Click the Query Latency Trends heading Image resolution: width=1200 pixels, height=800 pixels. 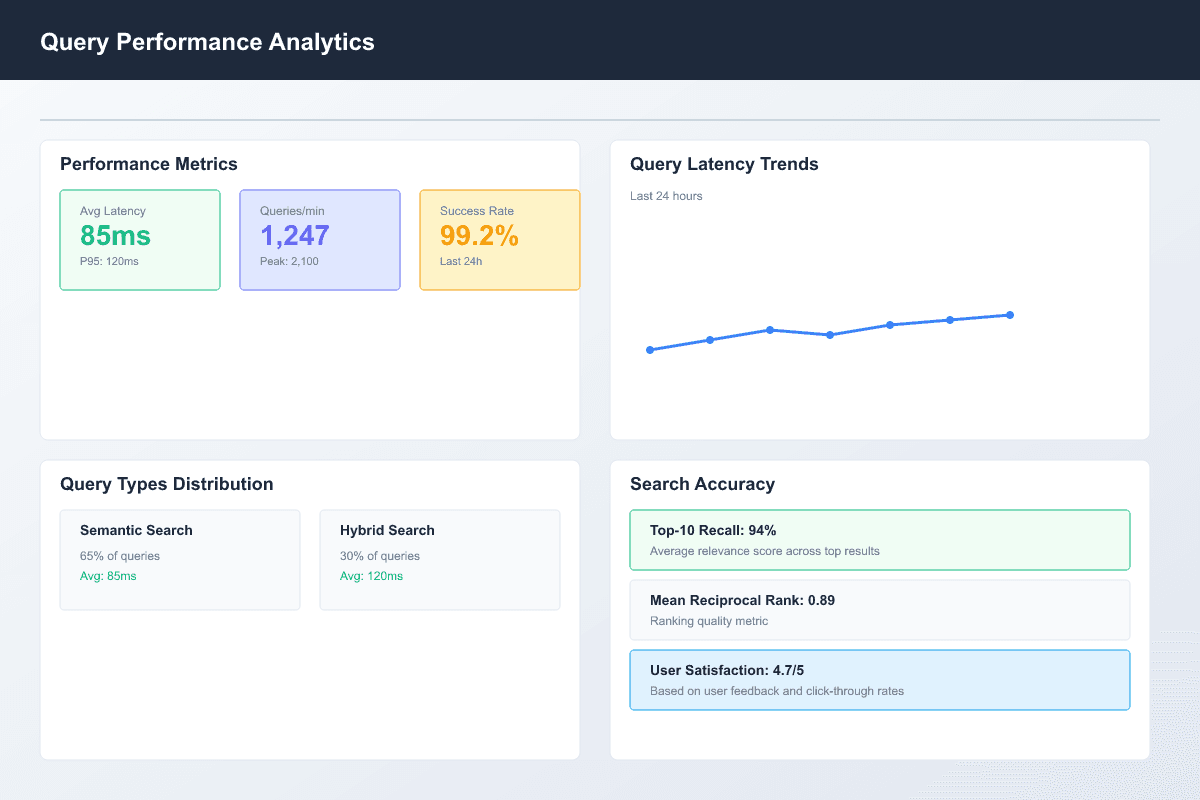(x=723, y=164)
